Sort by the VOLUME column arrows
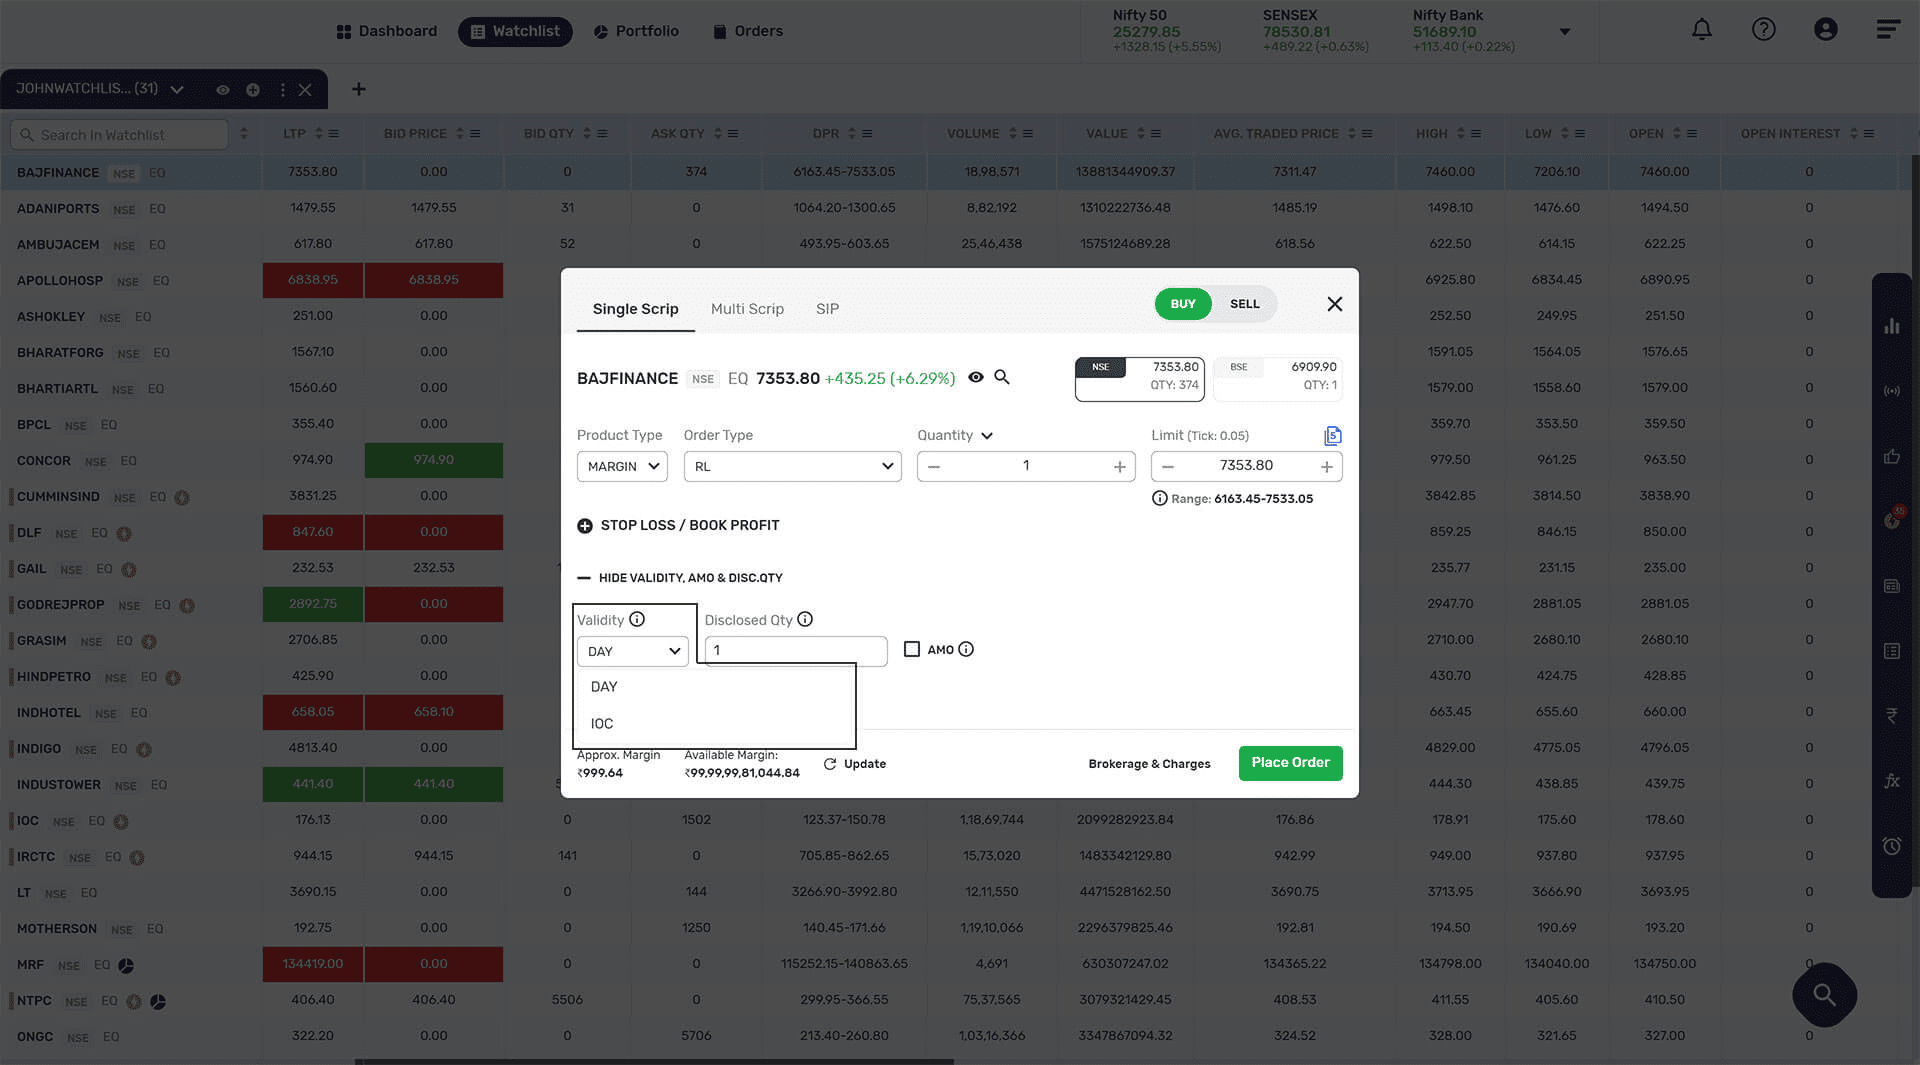The image size is (1920, 1065). click(1012, 134)
